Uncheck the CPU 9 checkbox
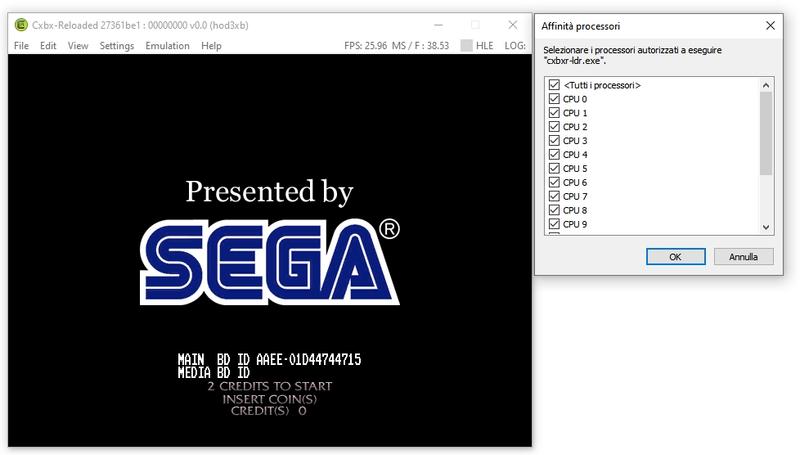This screenshot has height=455, width=800. click(x=554, y=224)
